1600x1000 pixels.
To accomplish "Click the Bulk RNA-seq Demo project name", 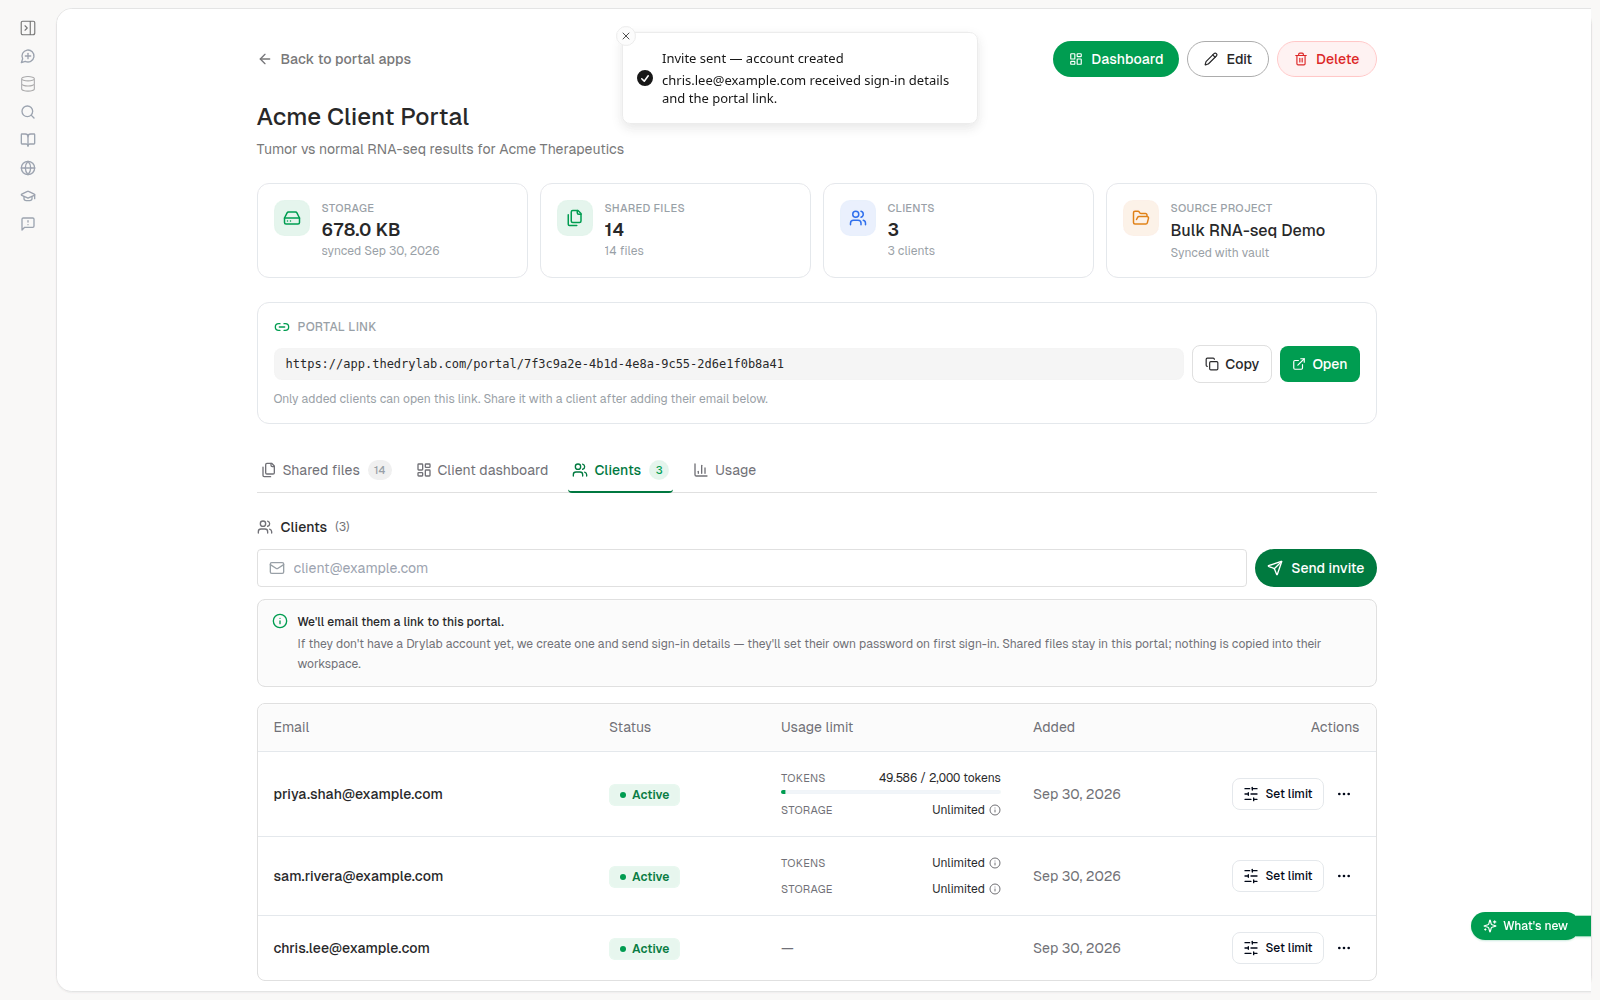I will [1247, 230].
